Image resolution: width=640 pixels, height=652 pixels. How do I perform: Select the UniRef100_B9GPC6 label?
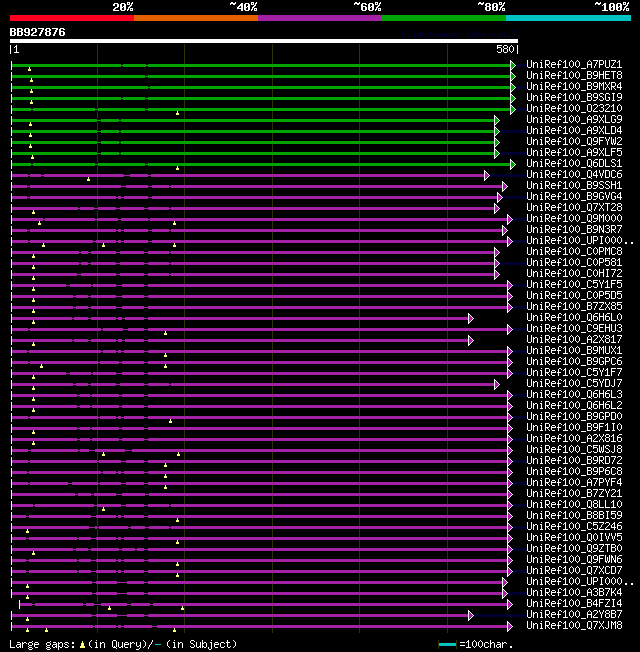tap(574, 361)
